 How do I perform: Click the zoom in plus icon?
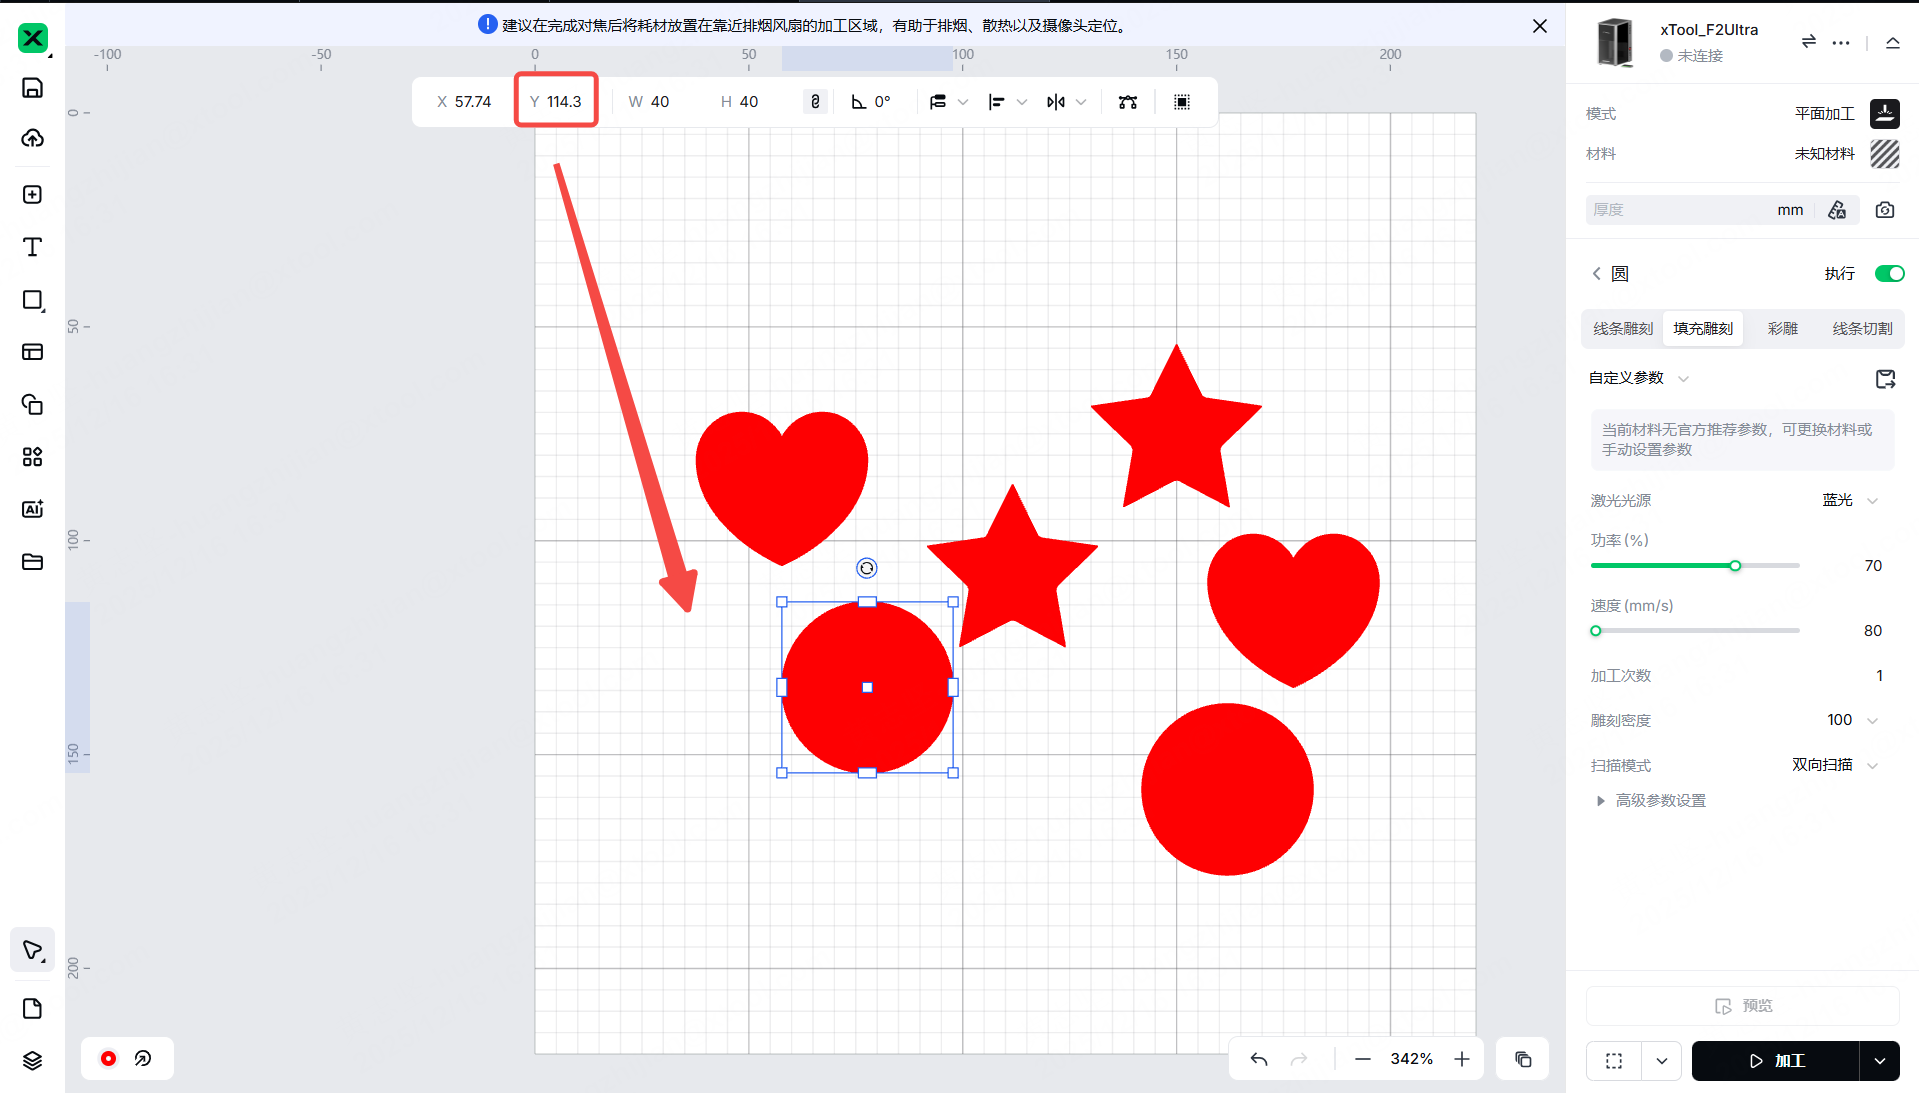(x=1462, y=1059)
